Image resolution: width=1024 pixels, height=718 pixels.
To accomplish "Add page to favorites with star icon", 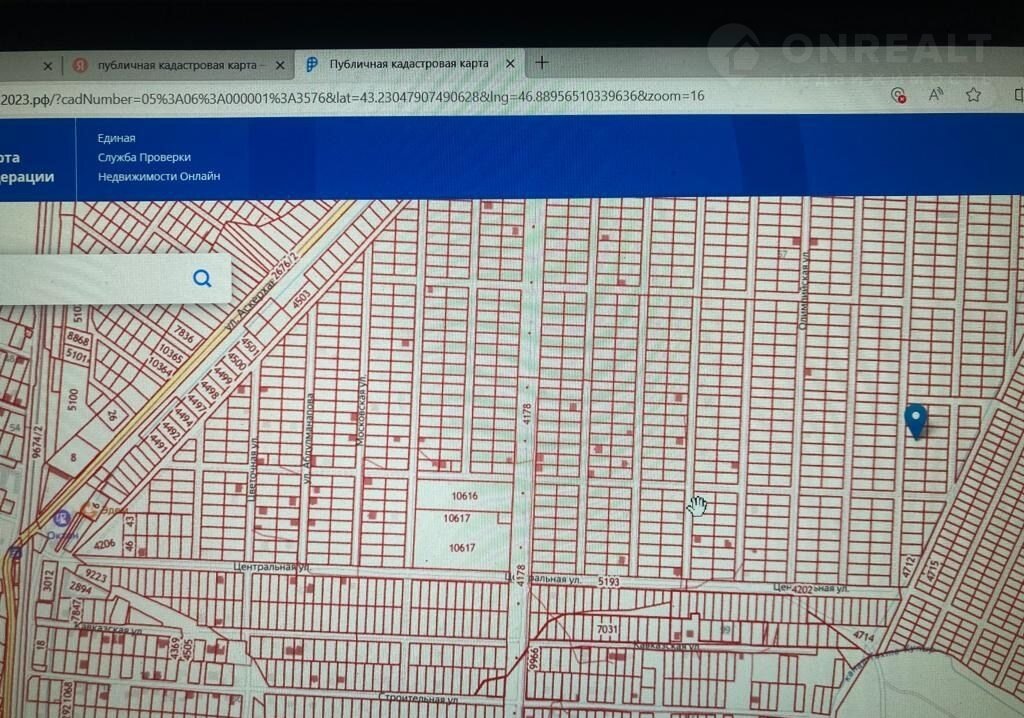I will [973, 95].
